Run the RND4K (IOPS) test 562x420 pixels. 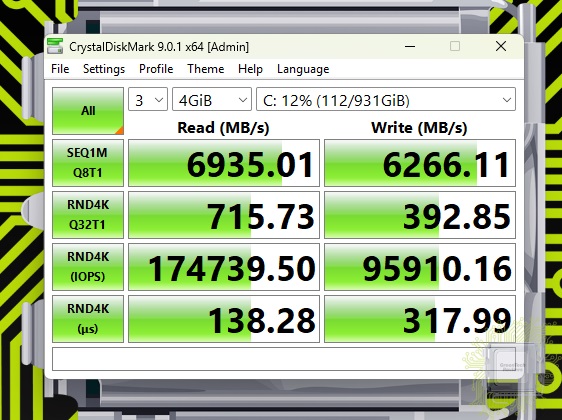(x=88, y=267)
